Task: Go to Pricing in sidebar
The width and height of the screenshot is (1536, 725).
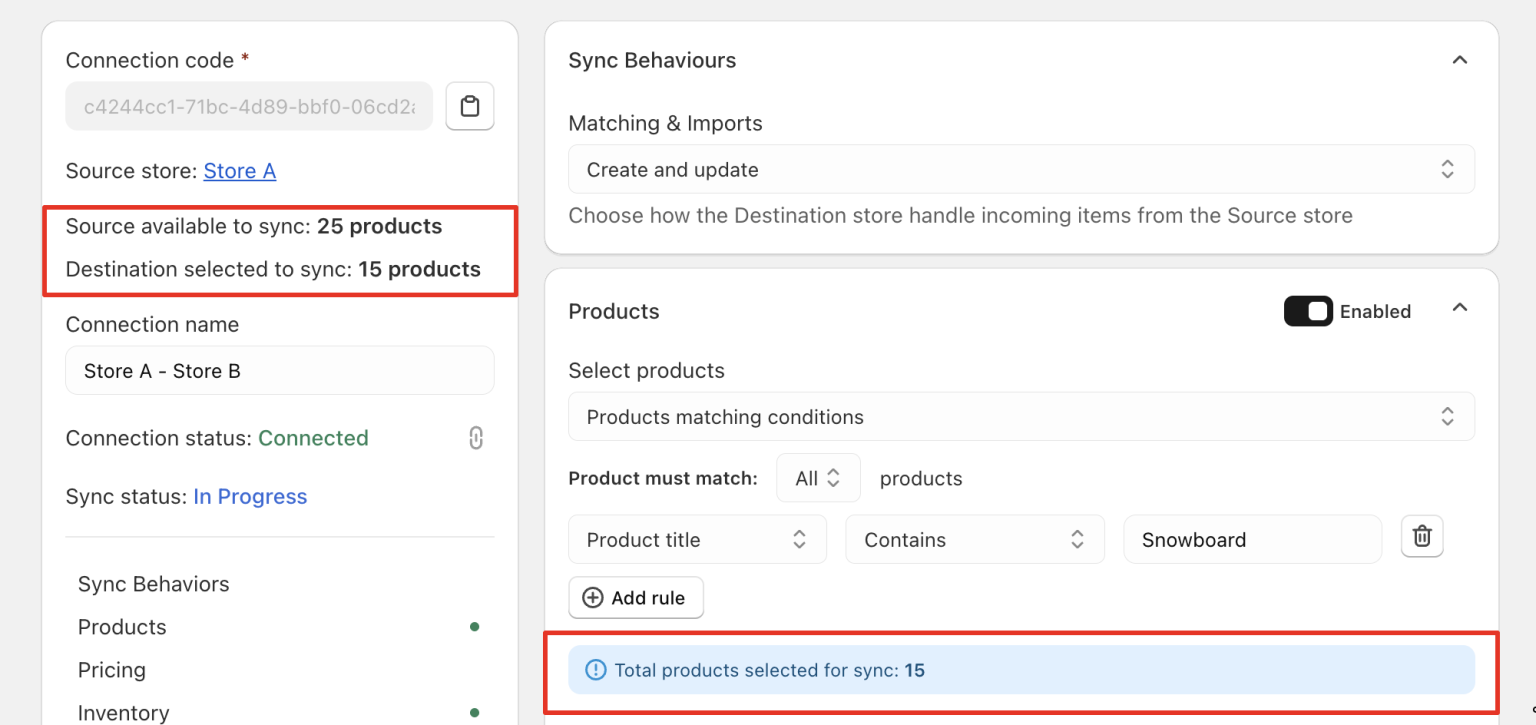Action: (112, 670)
